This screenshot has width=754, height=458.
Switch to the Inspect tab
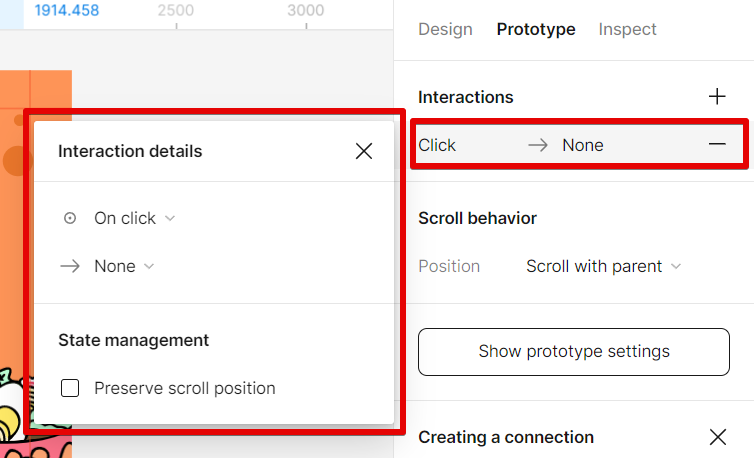coord(627,29)
